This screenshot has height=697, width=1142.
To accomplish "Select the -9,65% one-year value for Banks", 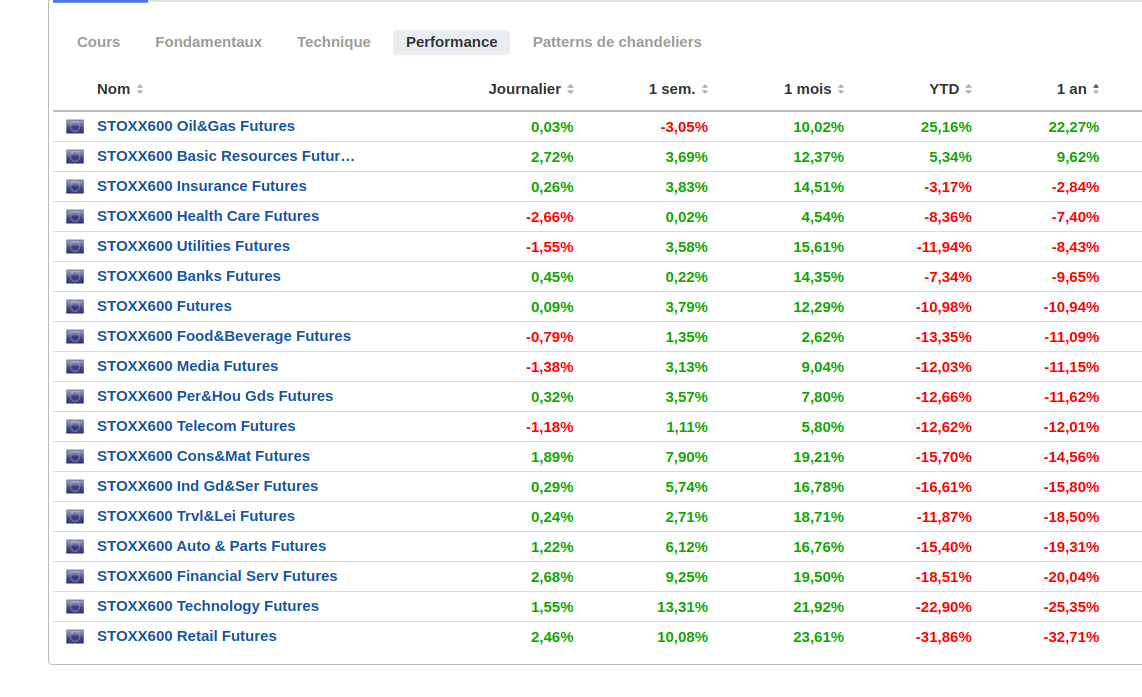I will click(x=1075, y=277).
